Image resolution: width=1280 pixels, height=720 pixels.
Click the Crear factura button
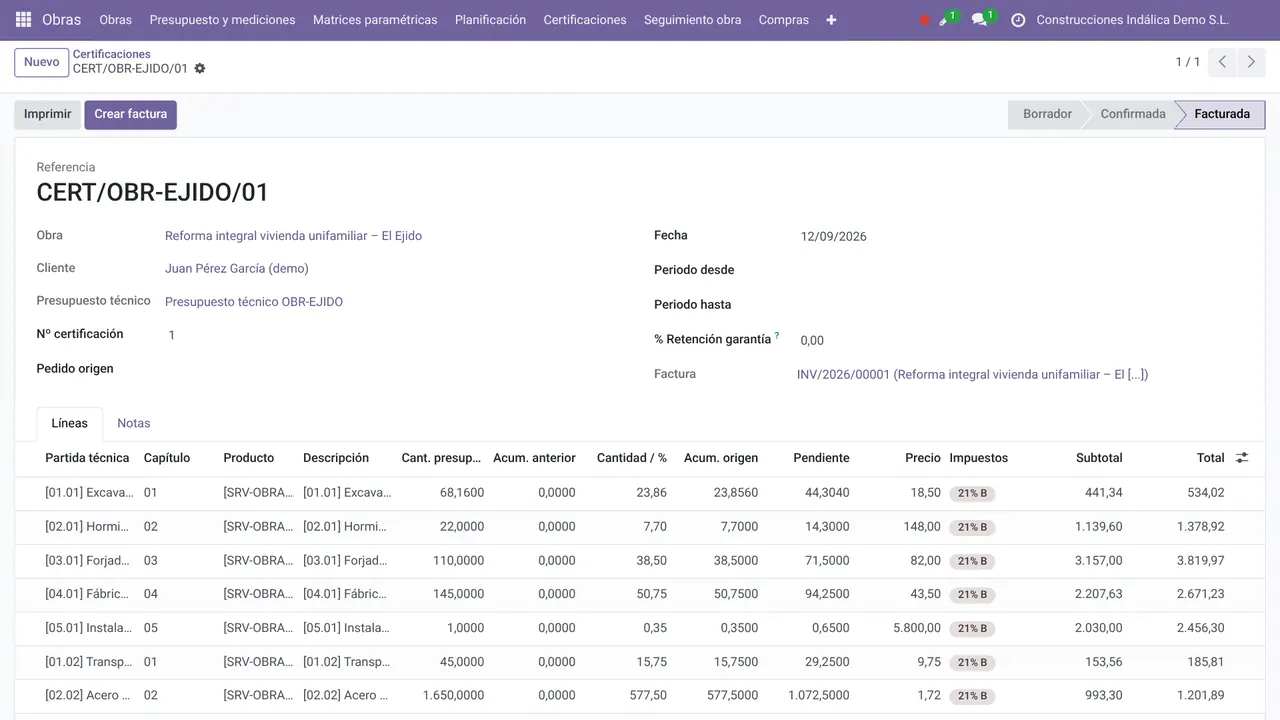130,114
